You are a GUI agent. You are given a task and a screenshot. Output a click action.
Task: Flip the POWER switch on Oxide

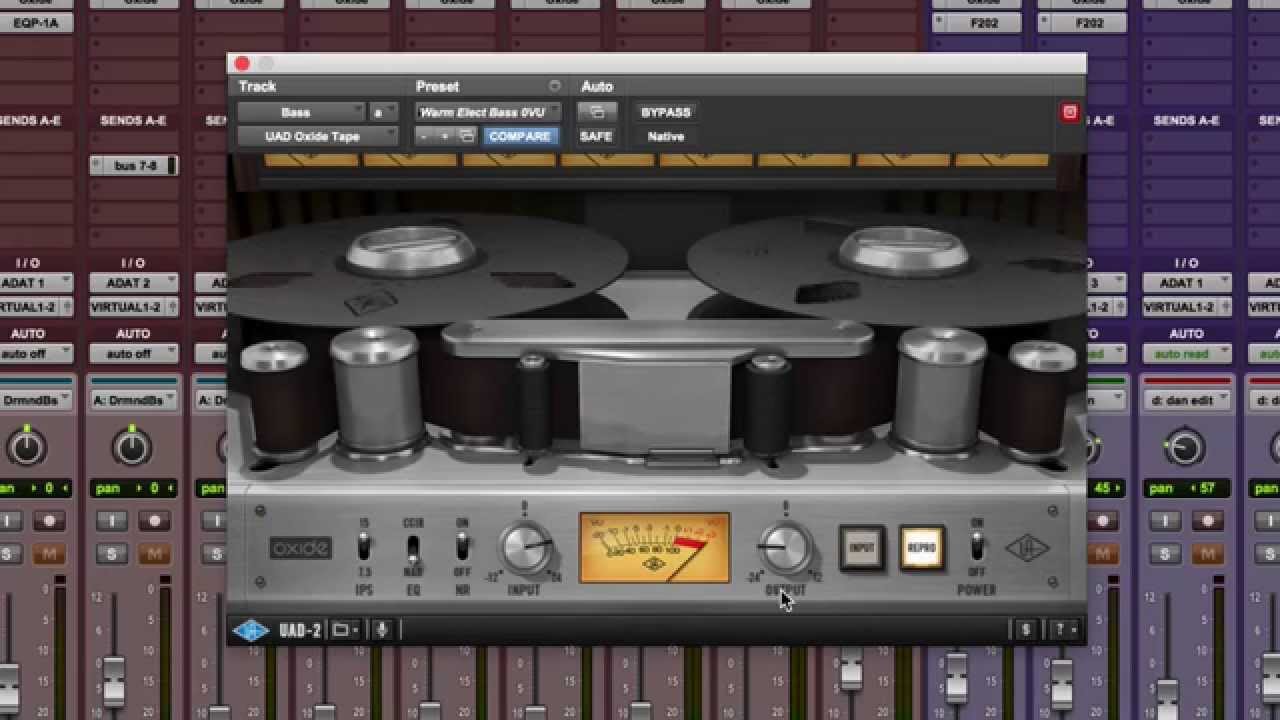(x=977, y=547)
